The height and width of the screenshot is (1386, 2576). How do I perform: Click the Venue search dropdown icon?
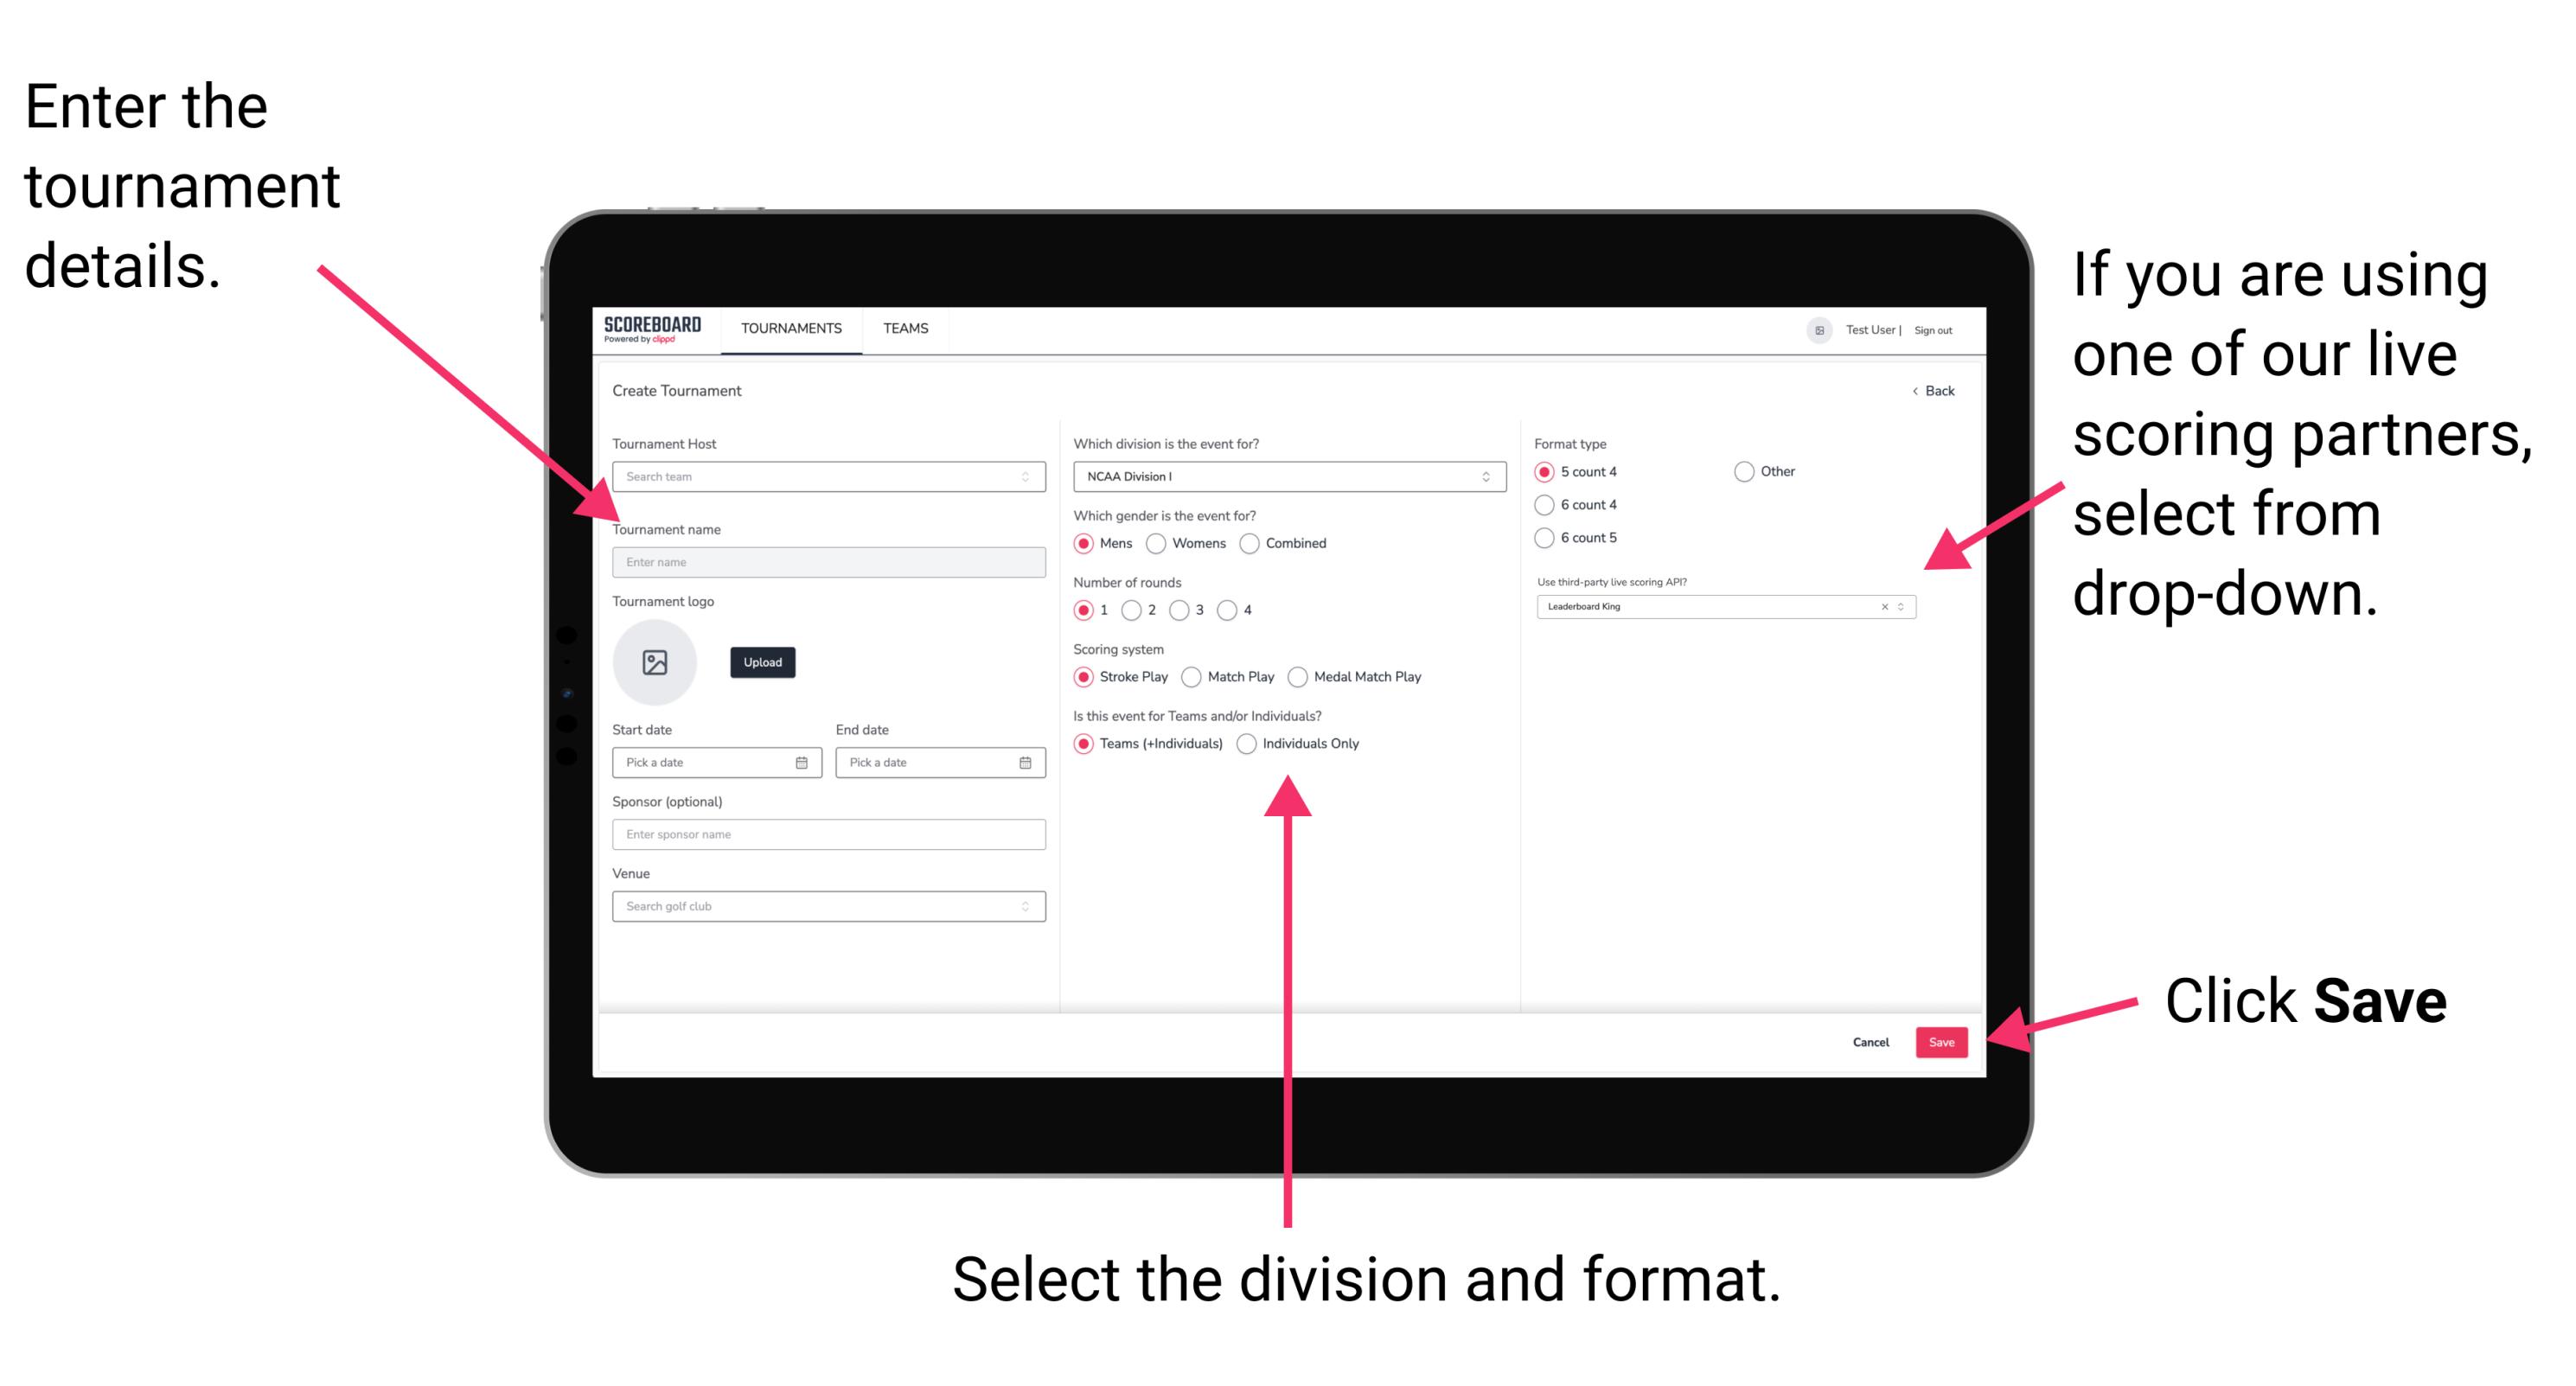tap(1026, 904)
